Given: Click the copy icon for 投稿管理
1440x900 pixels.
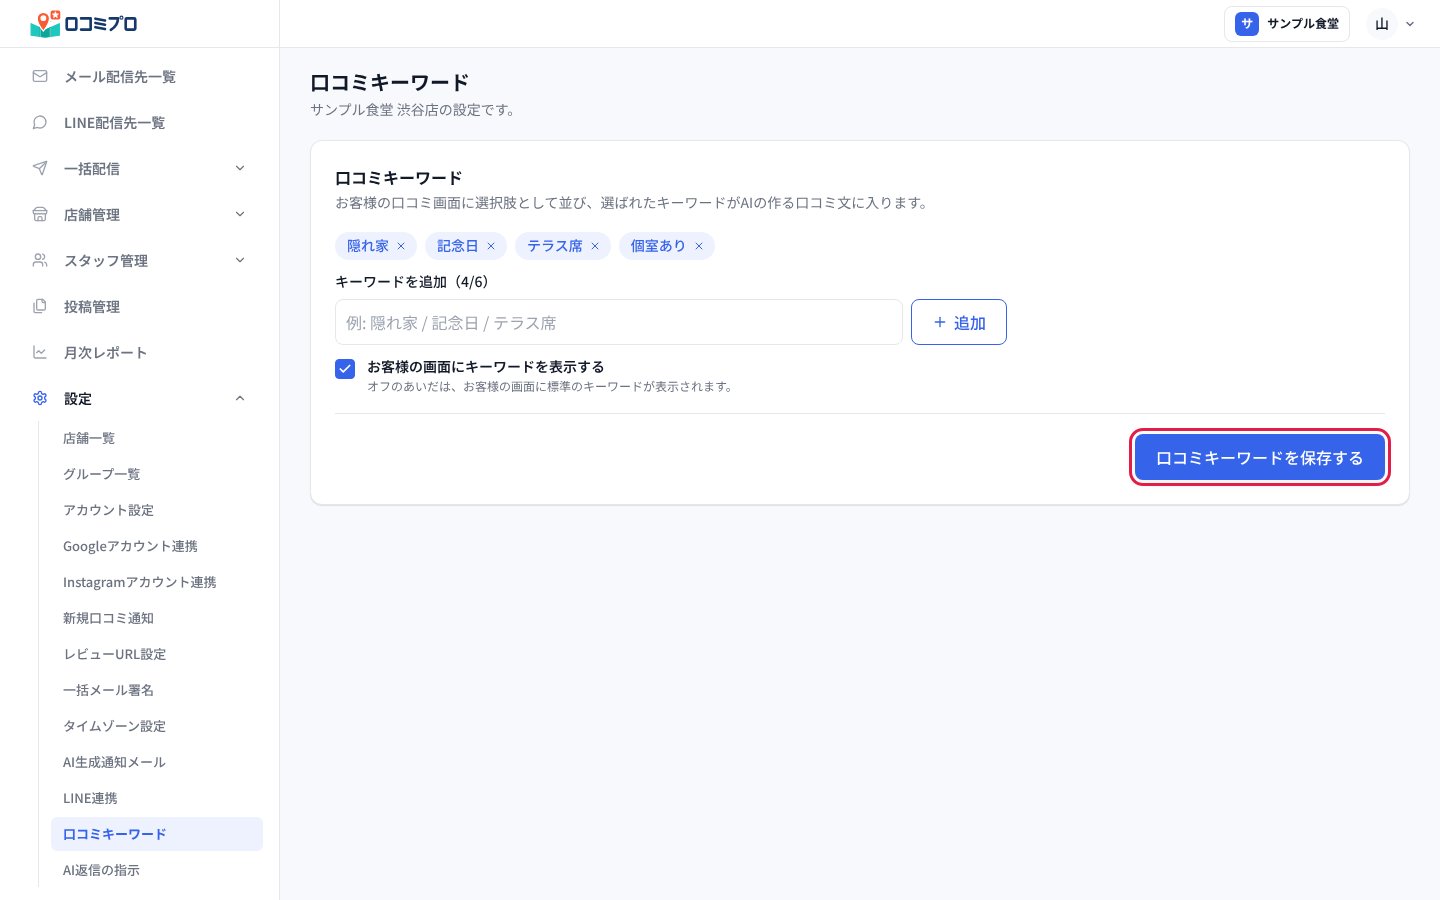Looking at the screenshot, I should click(x=40, y=306).
